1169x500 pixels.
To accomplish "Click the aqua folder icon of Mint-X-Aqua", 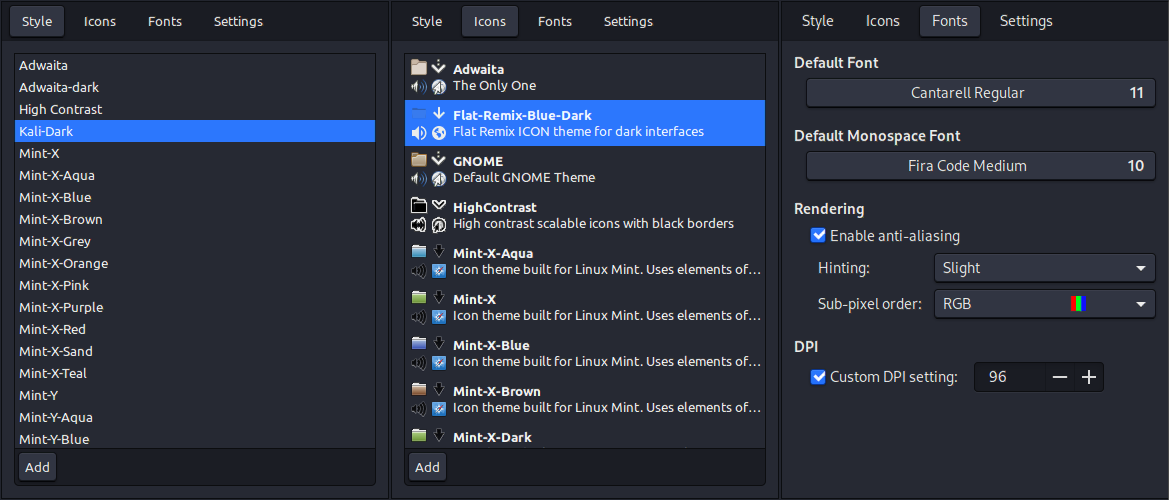I will [x=419, y=252].
